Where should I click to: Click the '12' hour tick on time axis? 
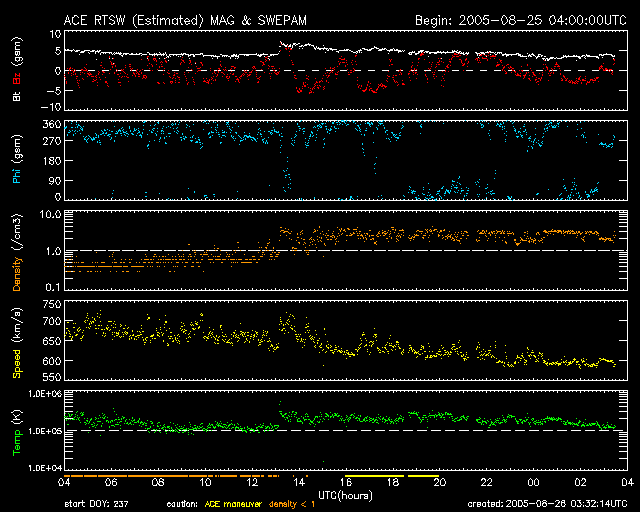(252, 485)
